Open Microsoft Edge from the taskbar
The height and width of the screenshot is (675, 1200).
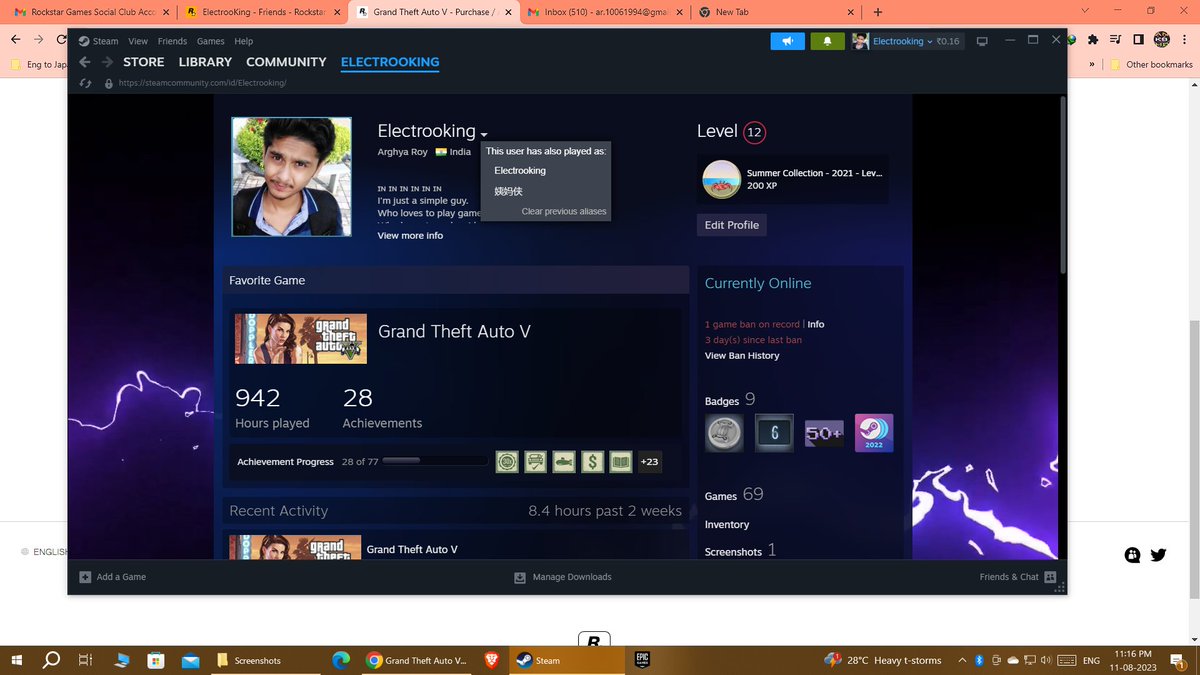(341, 660)
